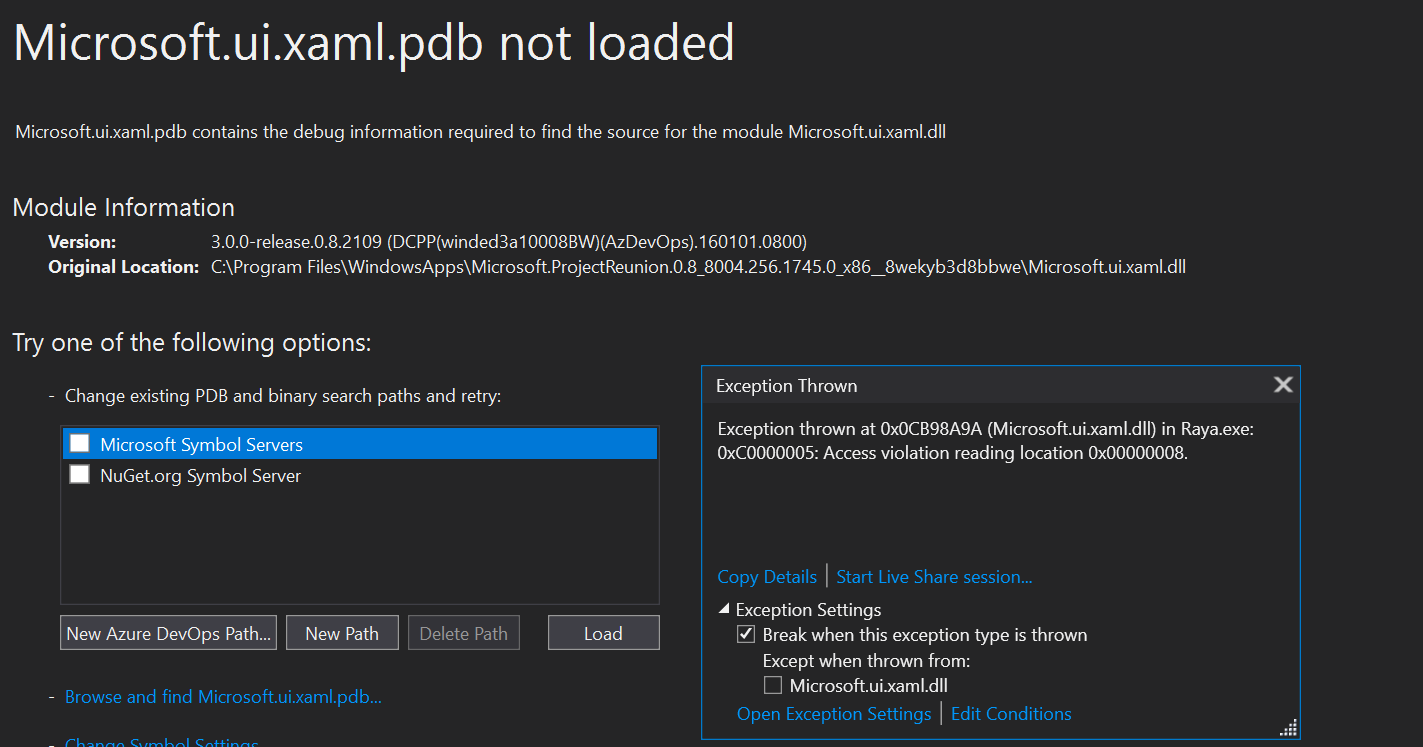
Task: Select the NuGet.org Symbol Server row
Action: (x=360, y=475)
